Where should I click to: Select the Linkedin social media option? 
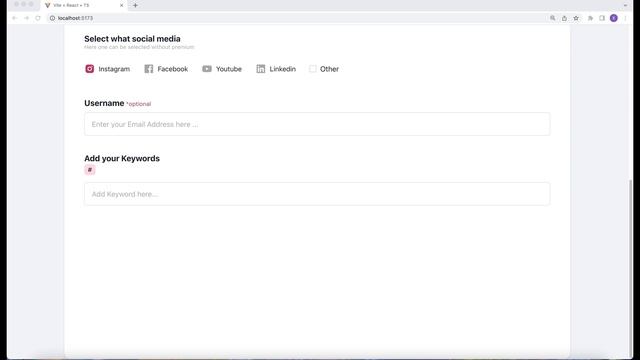coord(276,69)
